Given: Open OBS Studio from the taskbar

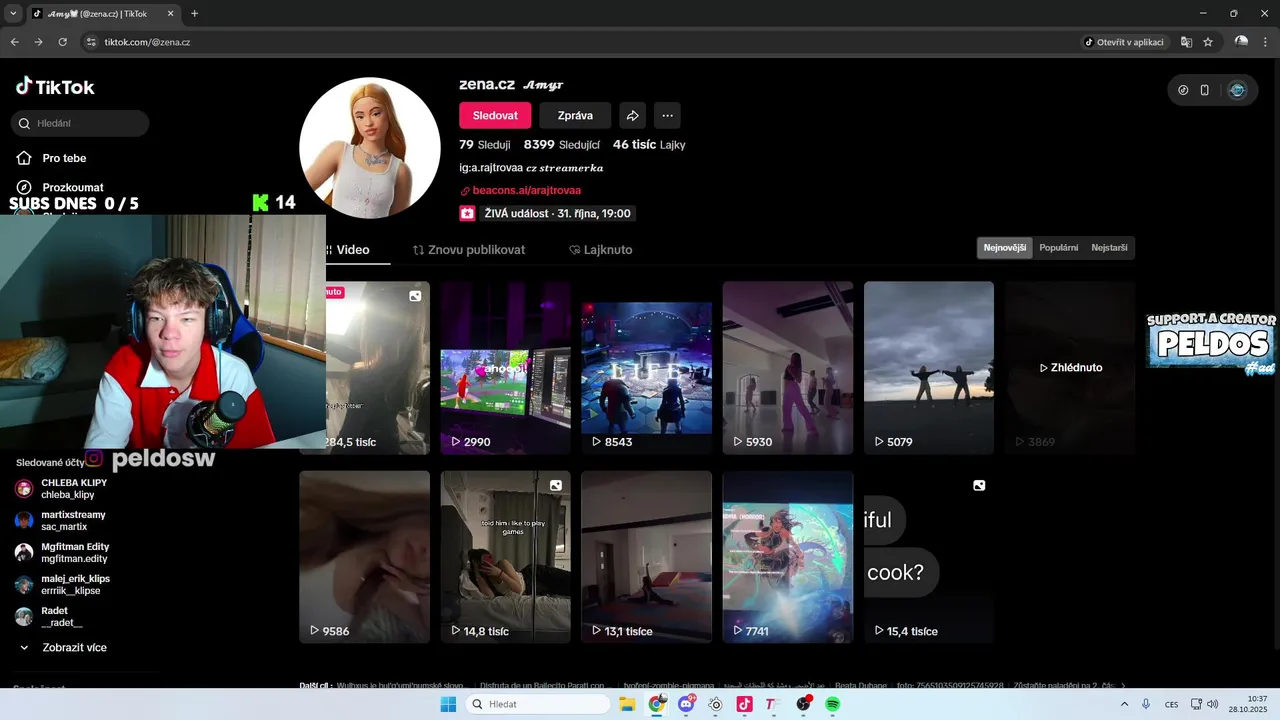Looking at the screenshot, I should (x=803, y=704).
